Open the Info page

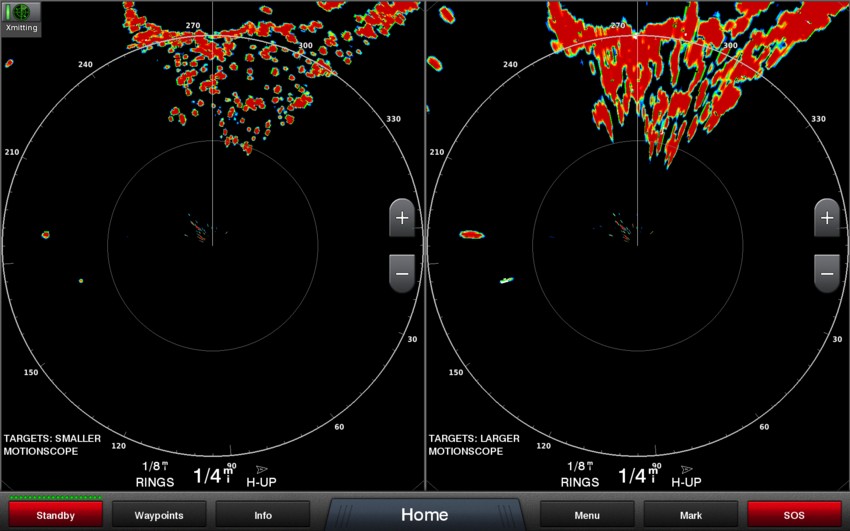tap(263, 515)
